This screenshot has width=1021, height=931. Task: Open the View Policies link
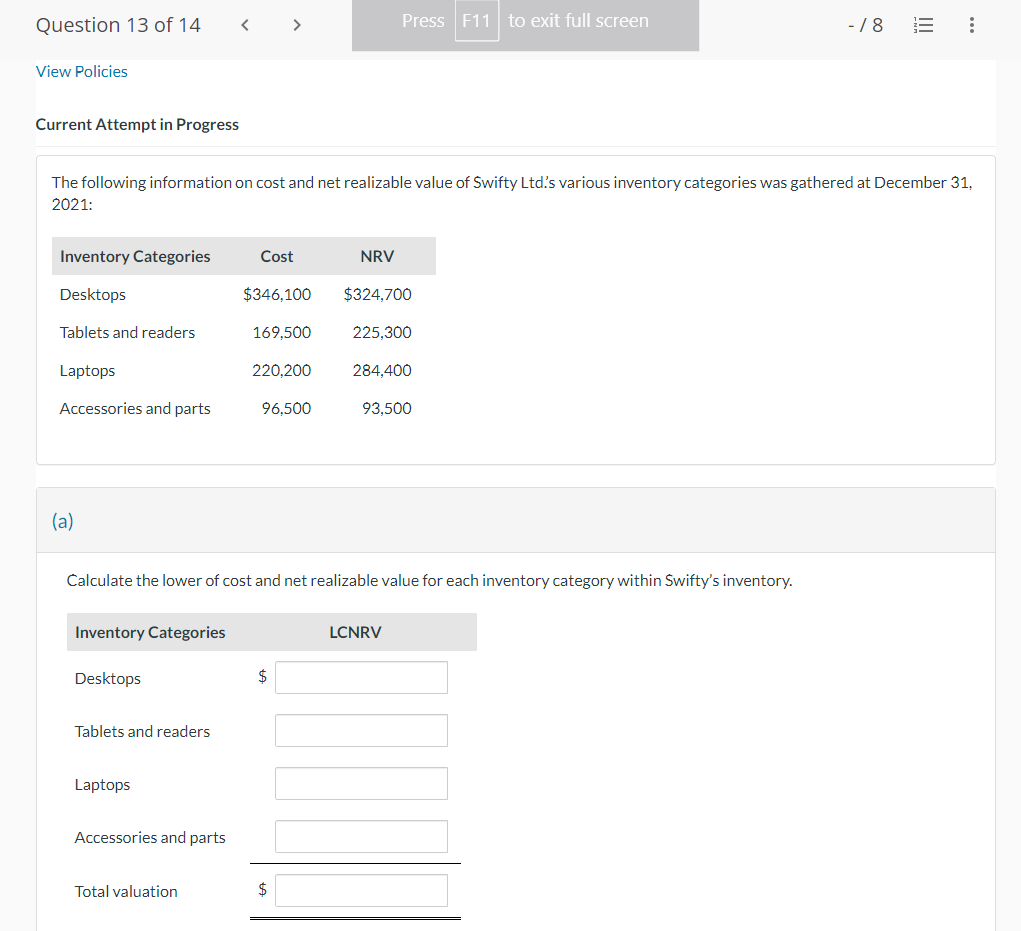[x=81, y=72]
